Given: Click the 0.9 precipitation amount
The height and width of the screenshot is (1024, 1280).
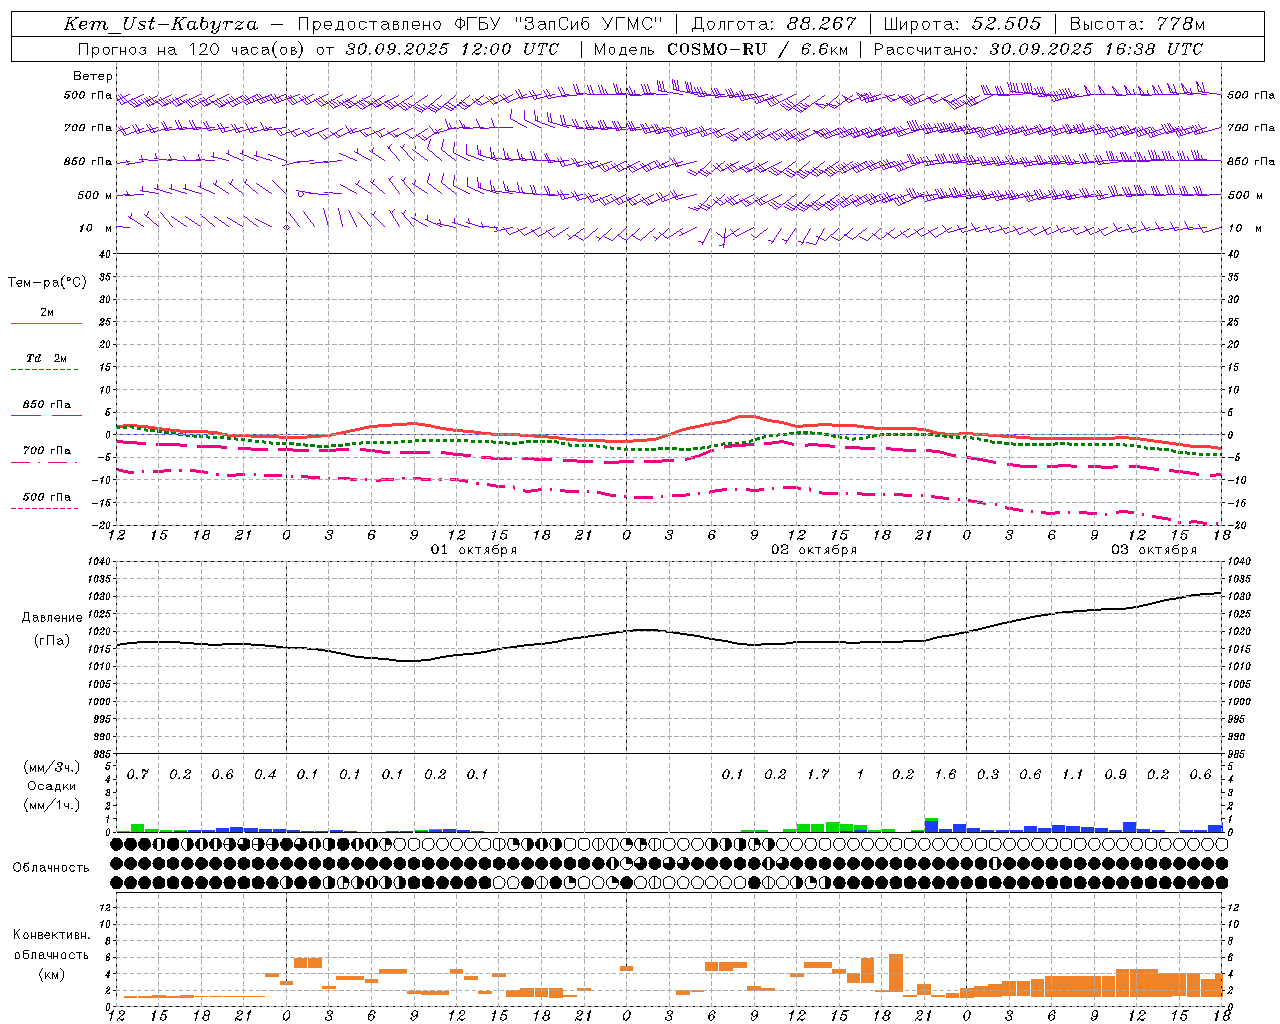Looking at the screenshot, I should 1116,775.
